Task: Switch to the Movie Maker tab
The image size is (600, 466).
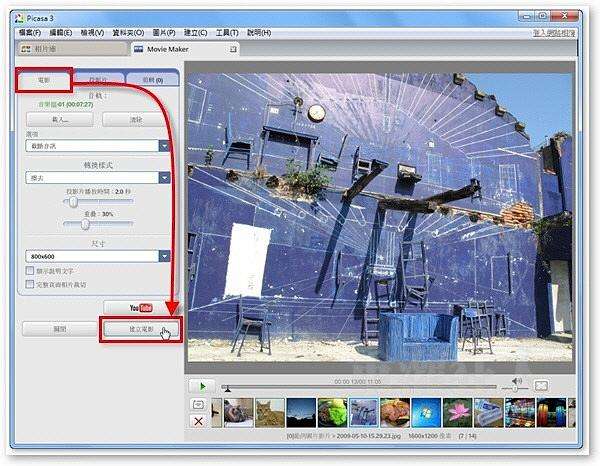Action: (x=186, y=49)
